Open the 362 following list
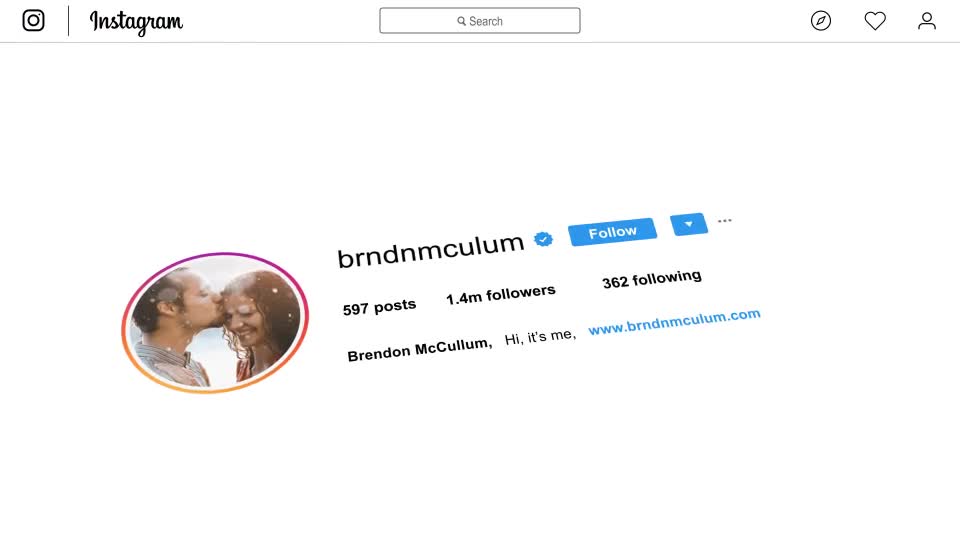 point(651,279)
